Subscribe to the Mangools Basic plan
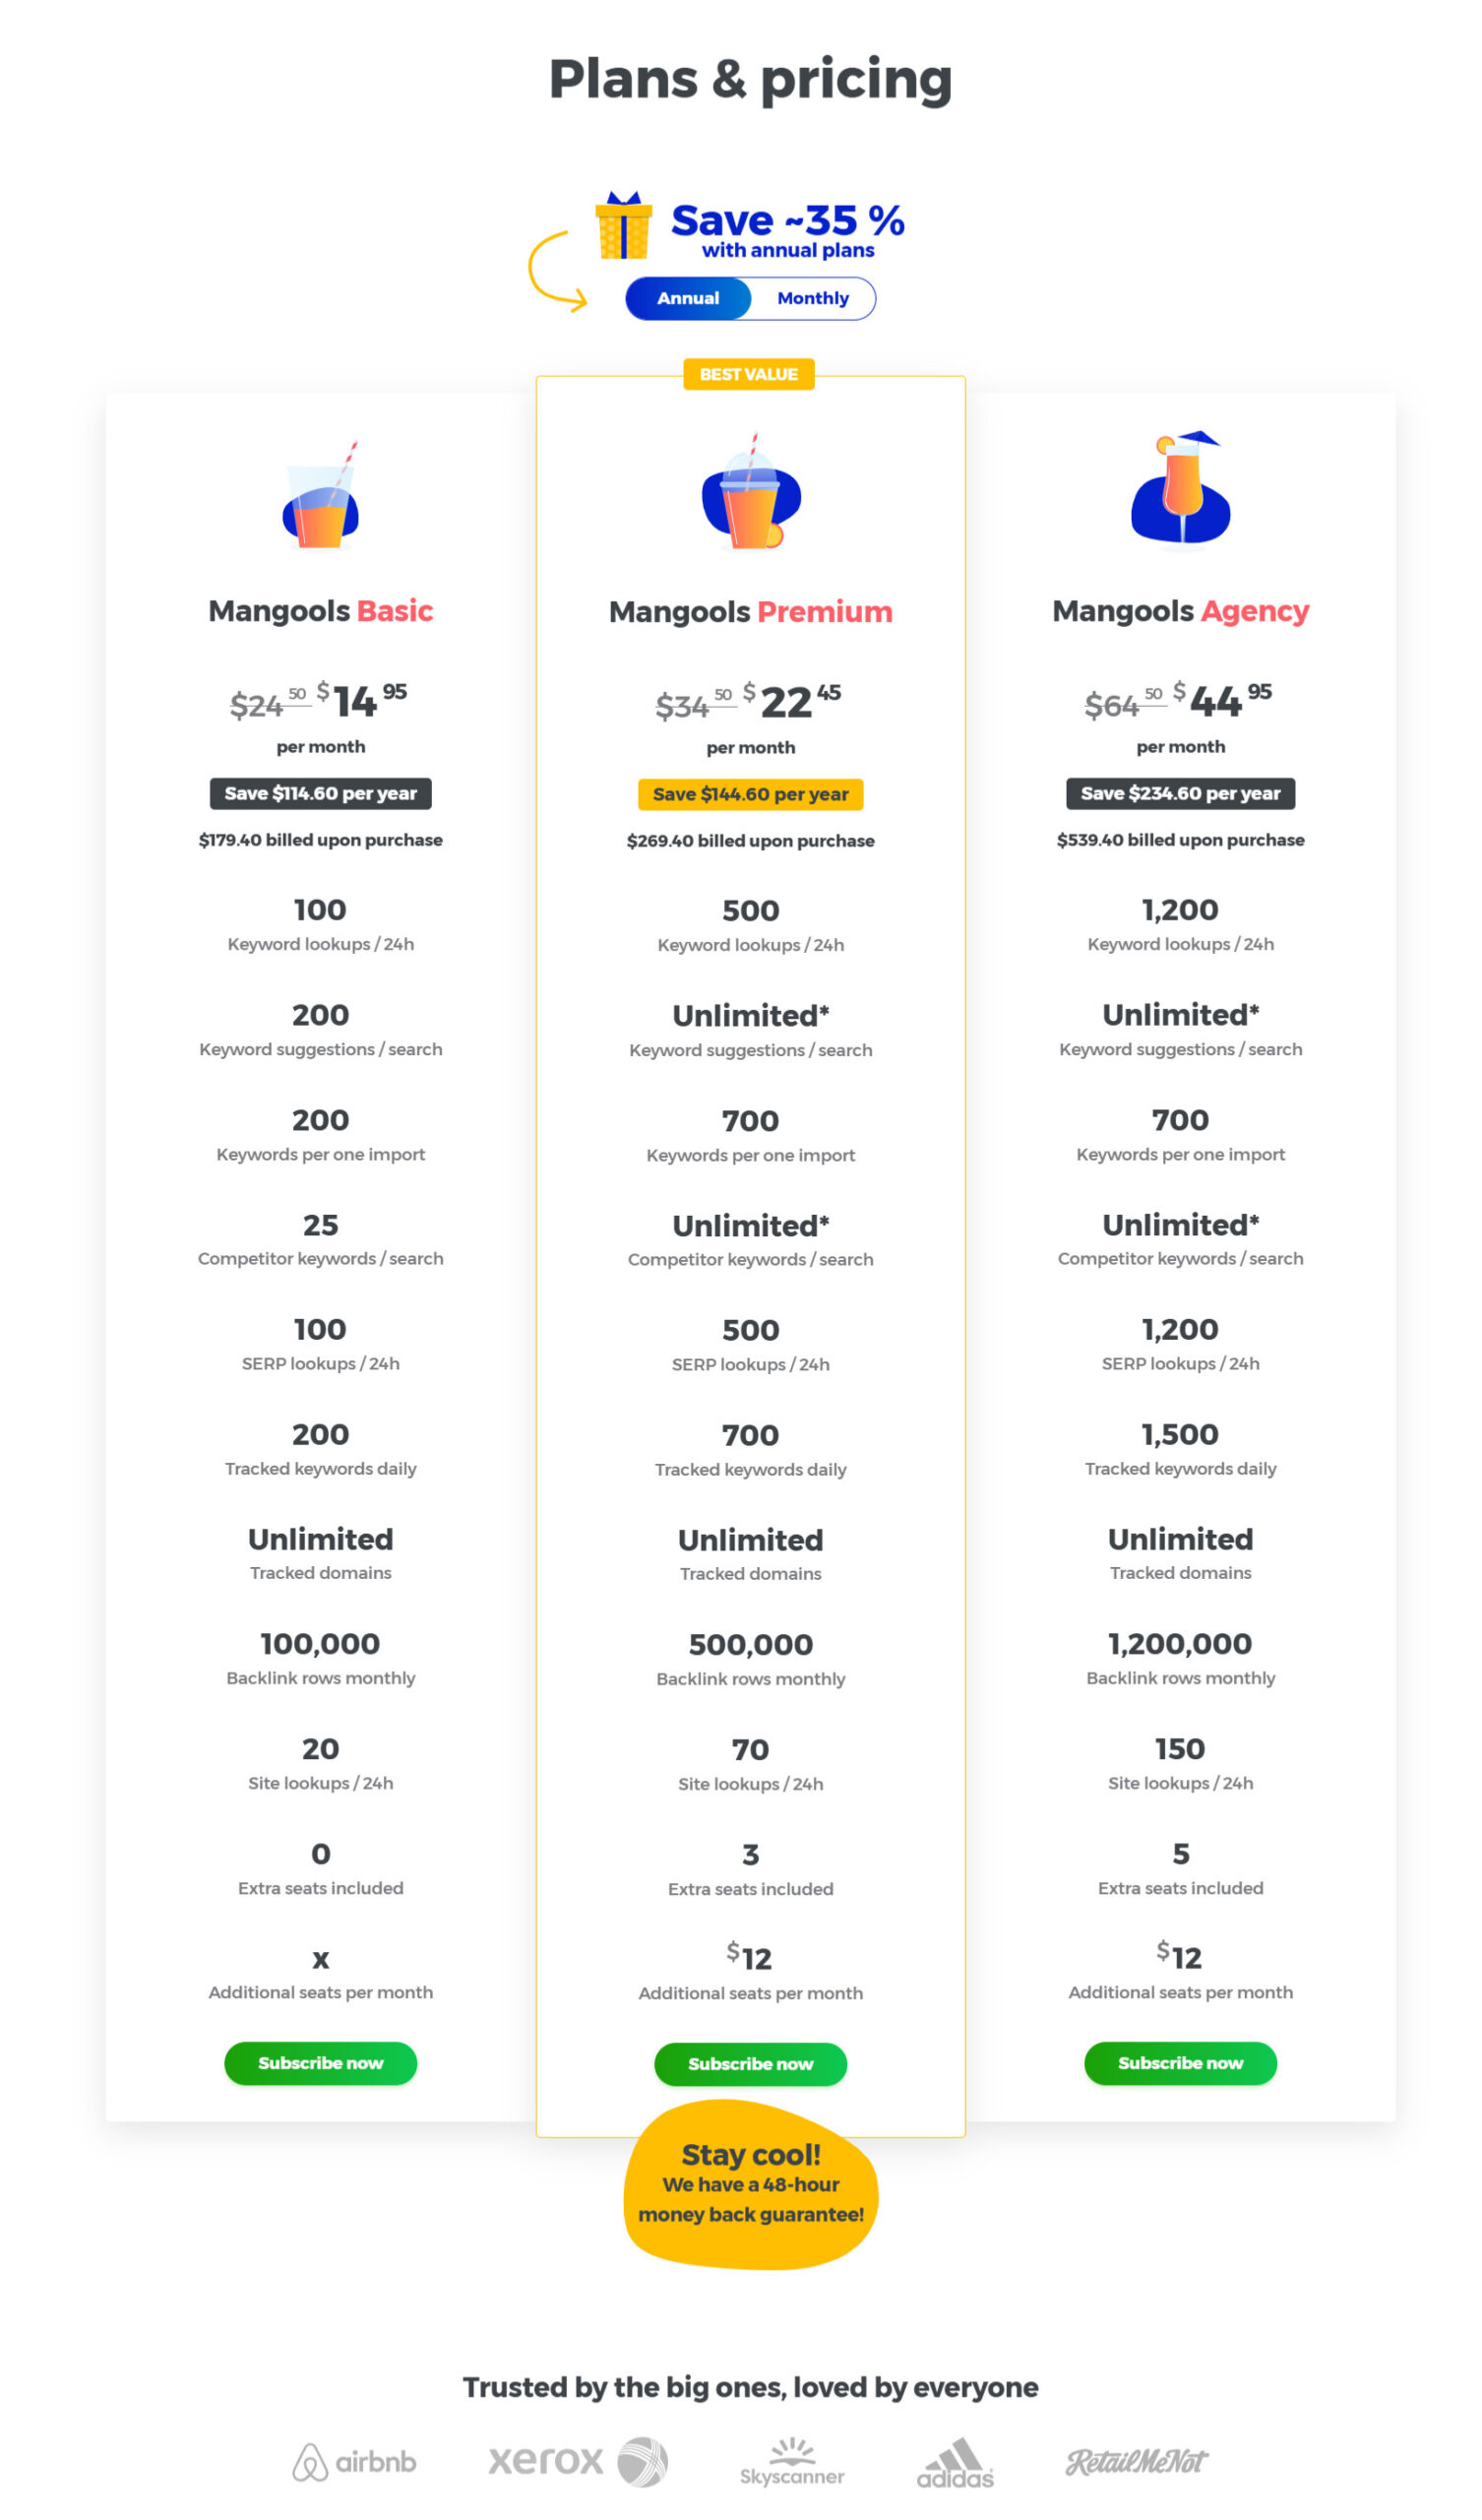Image resolution: width=1482 pixels, height=2520 pixels. (x=320, y=2063)
